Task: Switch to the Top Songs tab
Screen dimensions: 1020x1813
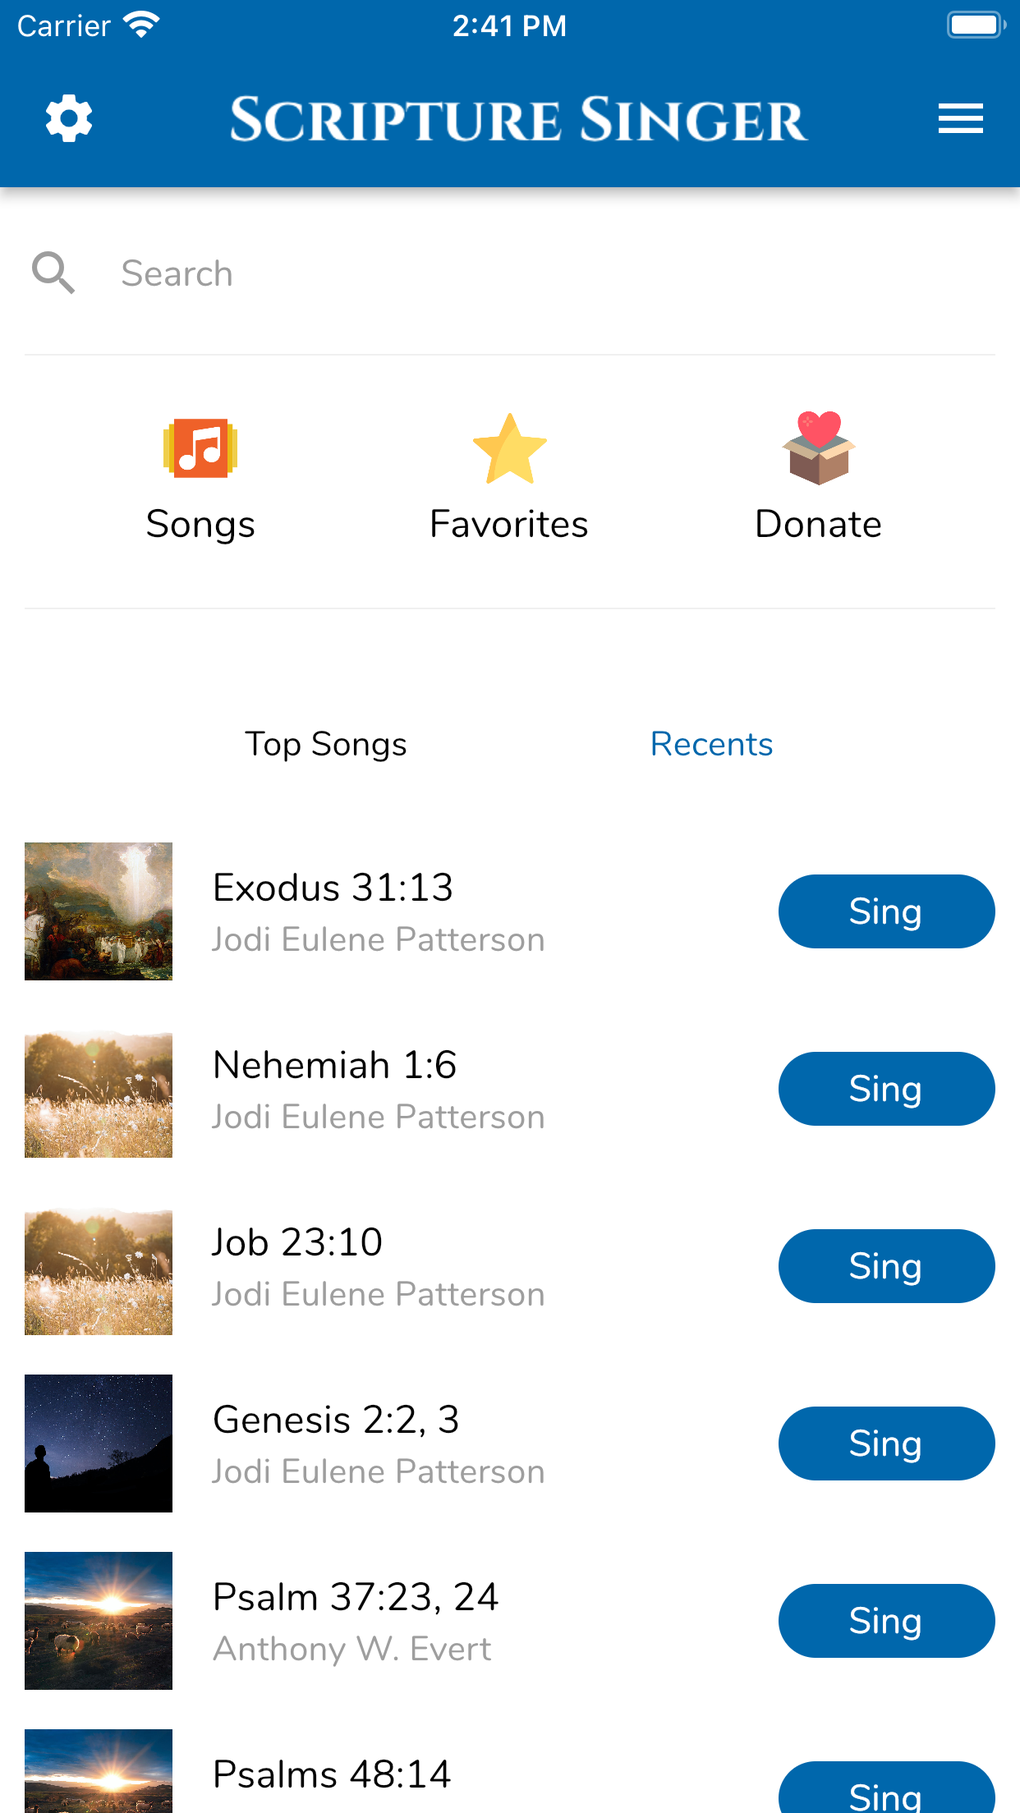Action: [x=326, y=744]
